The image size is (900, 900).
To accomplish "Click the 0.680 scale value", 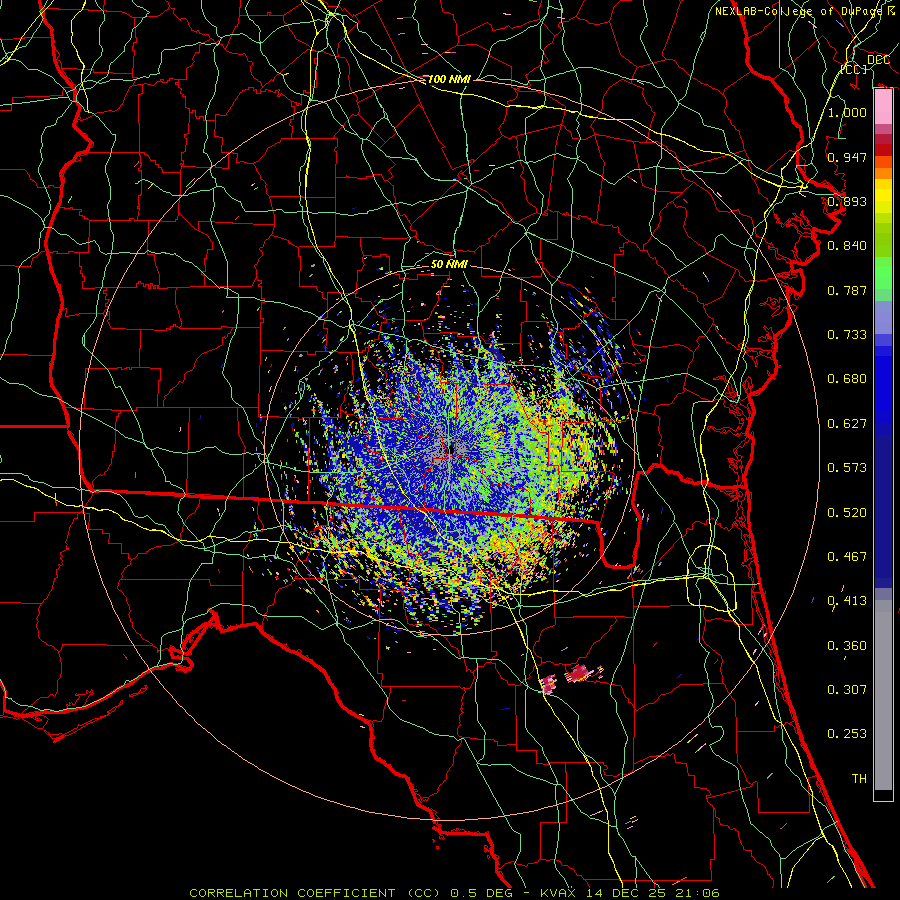I will pos(847,379).
